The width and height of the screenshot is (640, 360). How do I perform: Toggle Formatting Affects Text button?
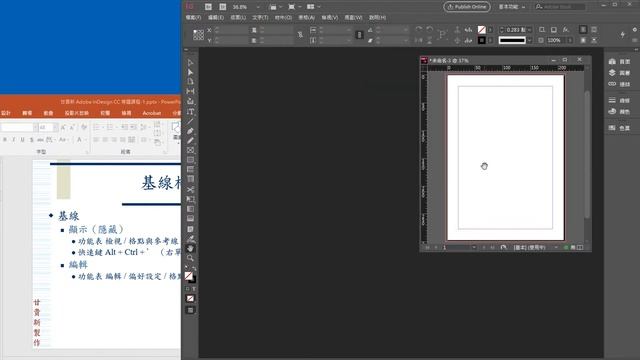click(x=194, y=289)
